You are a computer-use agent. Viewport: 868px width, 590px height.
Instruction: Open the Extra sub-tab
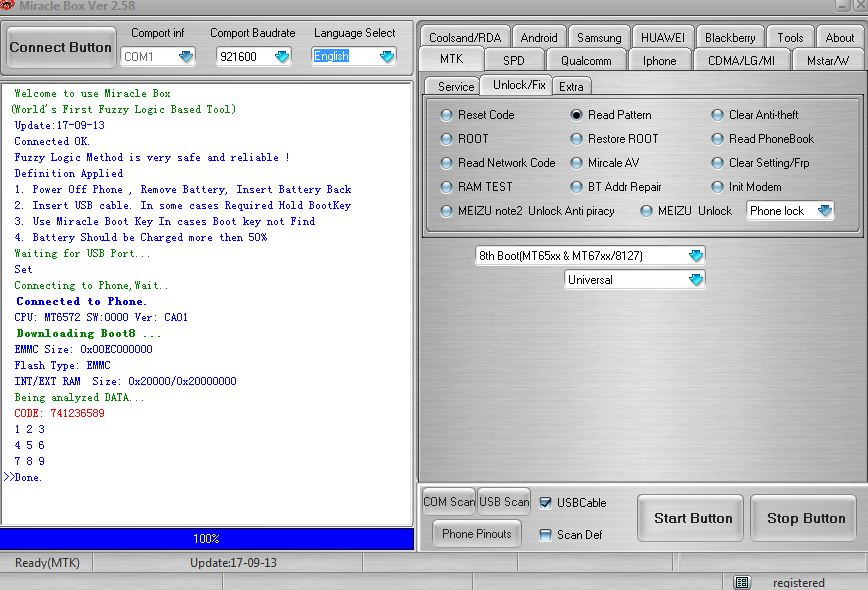571,86
